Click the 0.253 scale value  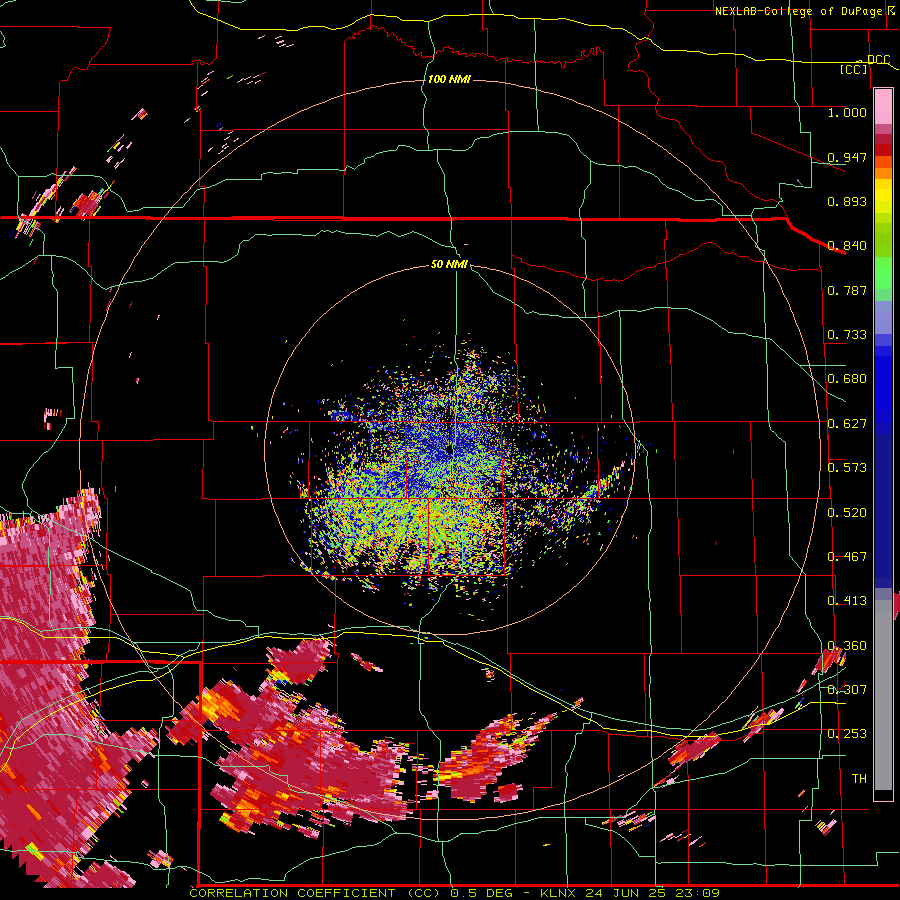[x=847, y=734]
